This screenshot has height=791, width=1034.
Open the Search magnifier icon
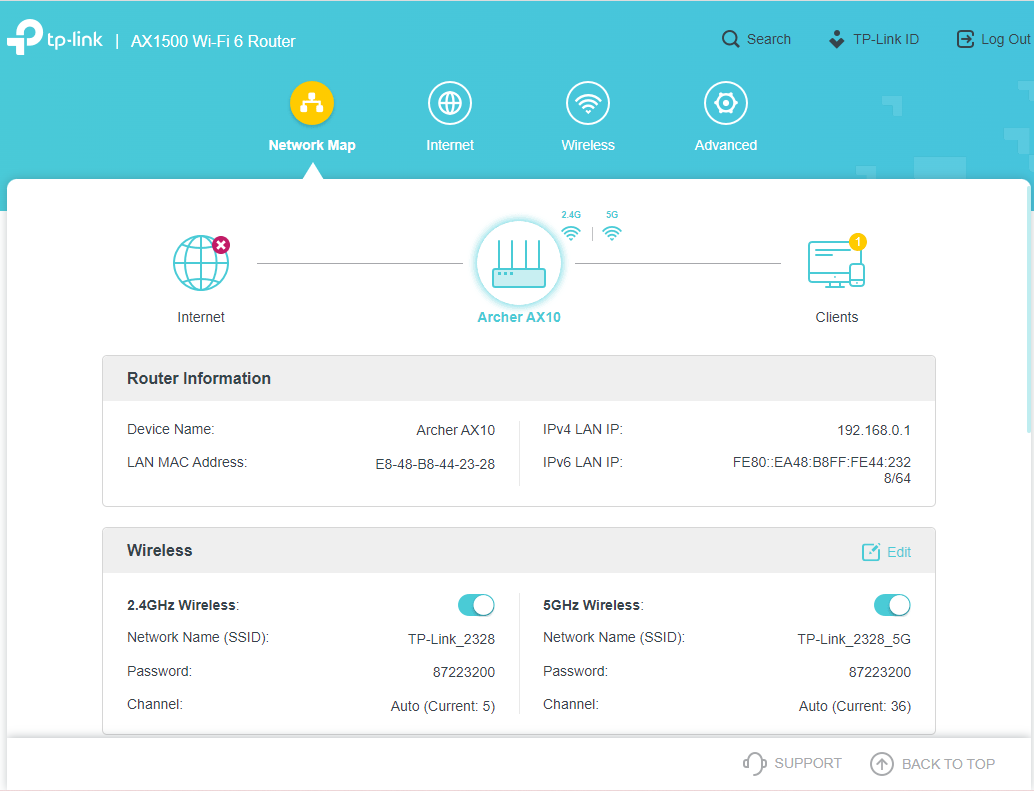(730, 40)
